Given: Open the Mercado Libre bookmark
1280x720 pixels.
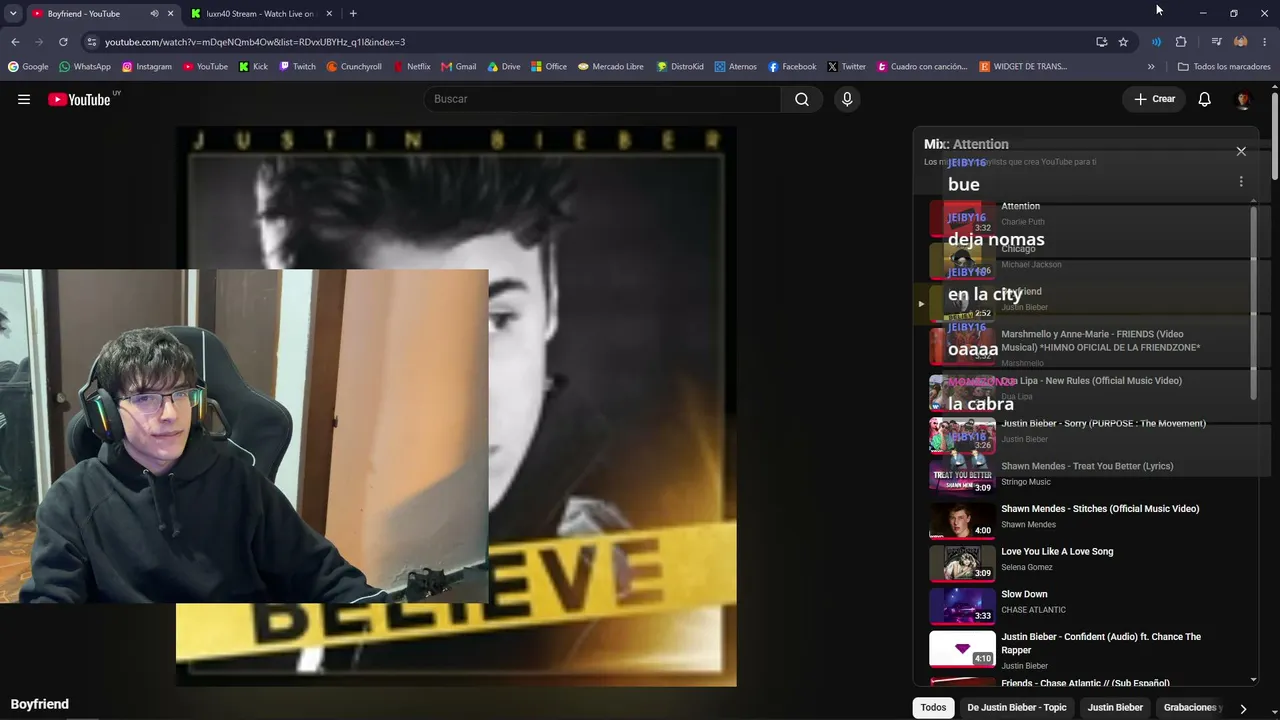Looking at the screenshot, I should pos(610,67).
